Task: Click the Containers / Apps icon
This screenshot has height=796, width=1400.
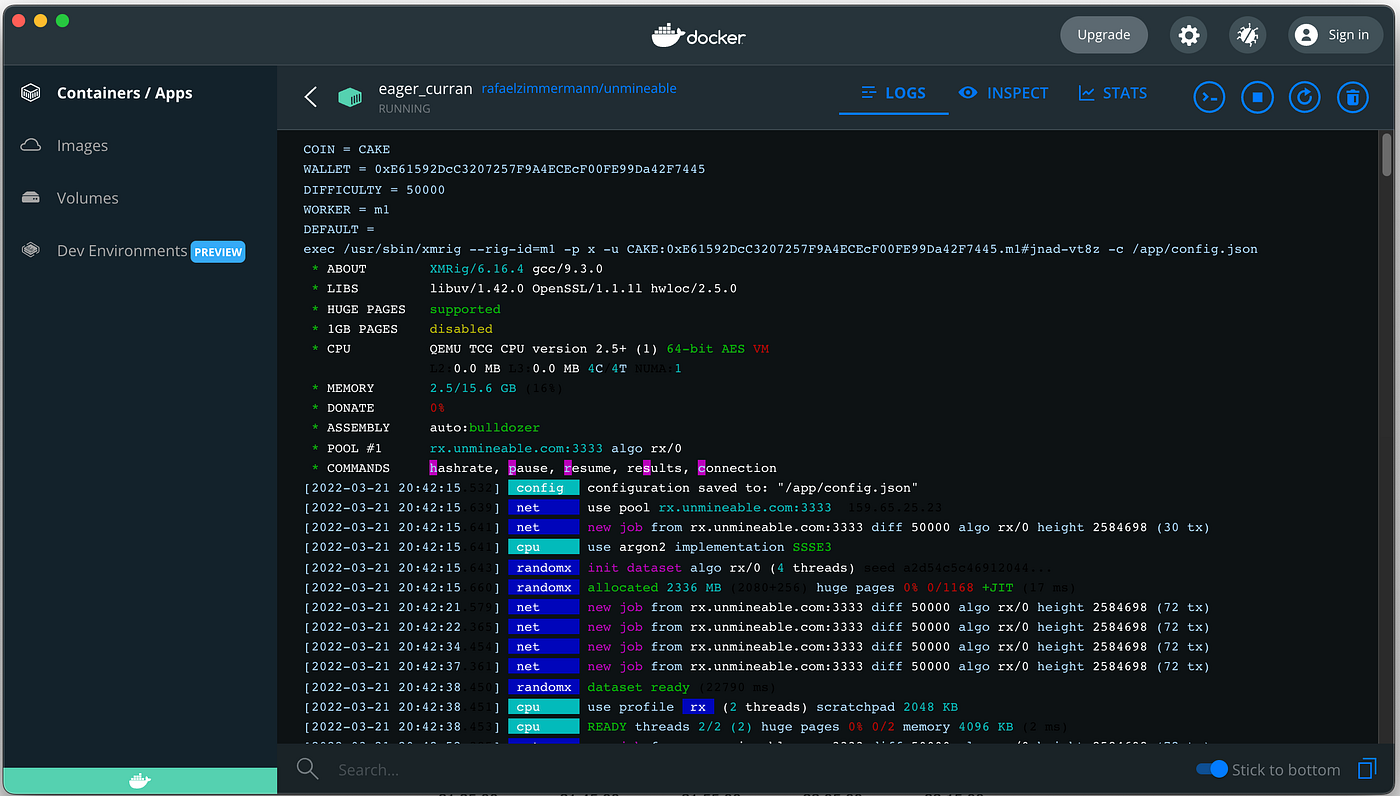Action: coord(31,93)
